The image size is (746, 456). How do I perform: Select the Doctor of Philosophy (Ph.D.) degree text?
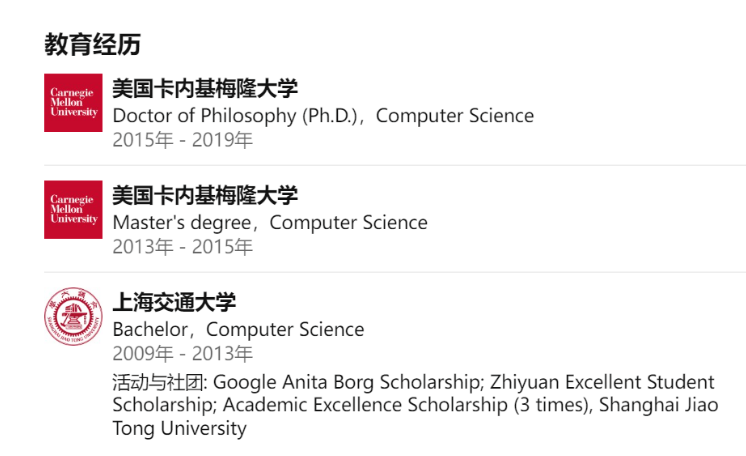coord(235,116)
